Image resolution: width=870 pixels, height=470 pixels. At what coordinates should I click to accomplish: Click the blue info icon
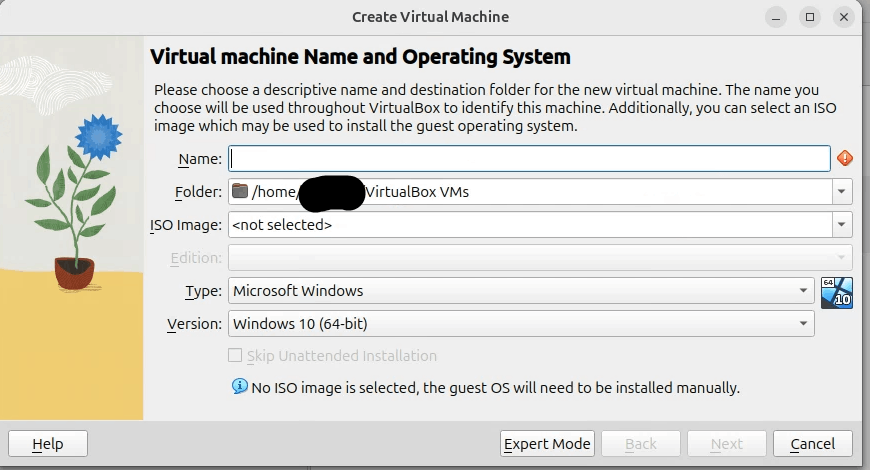240,387
